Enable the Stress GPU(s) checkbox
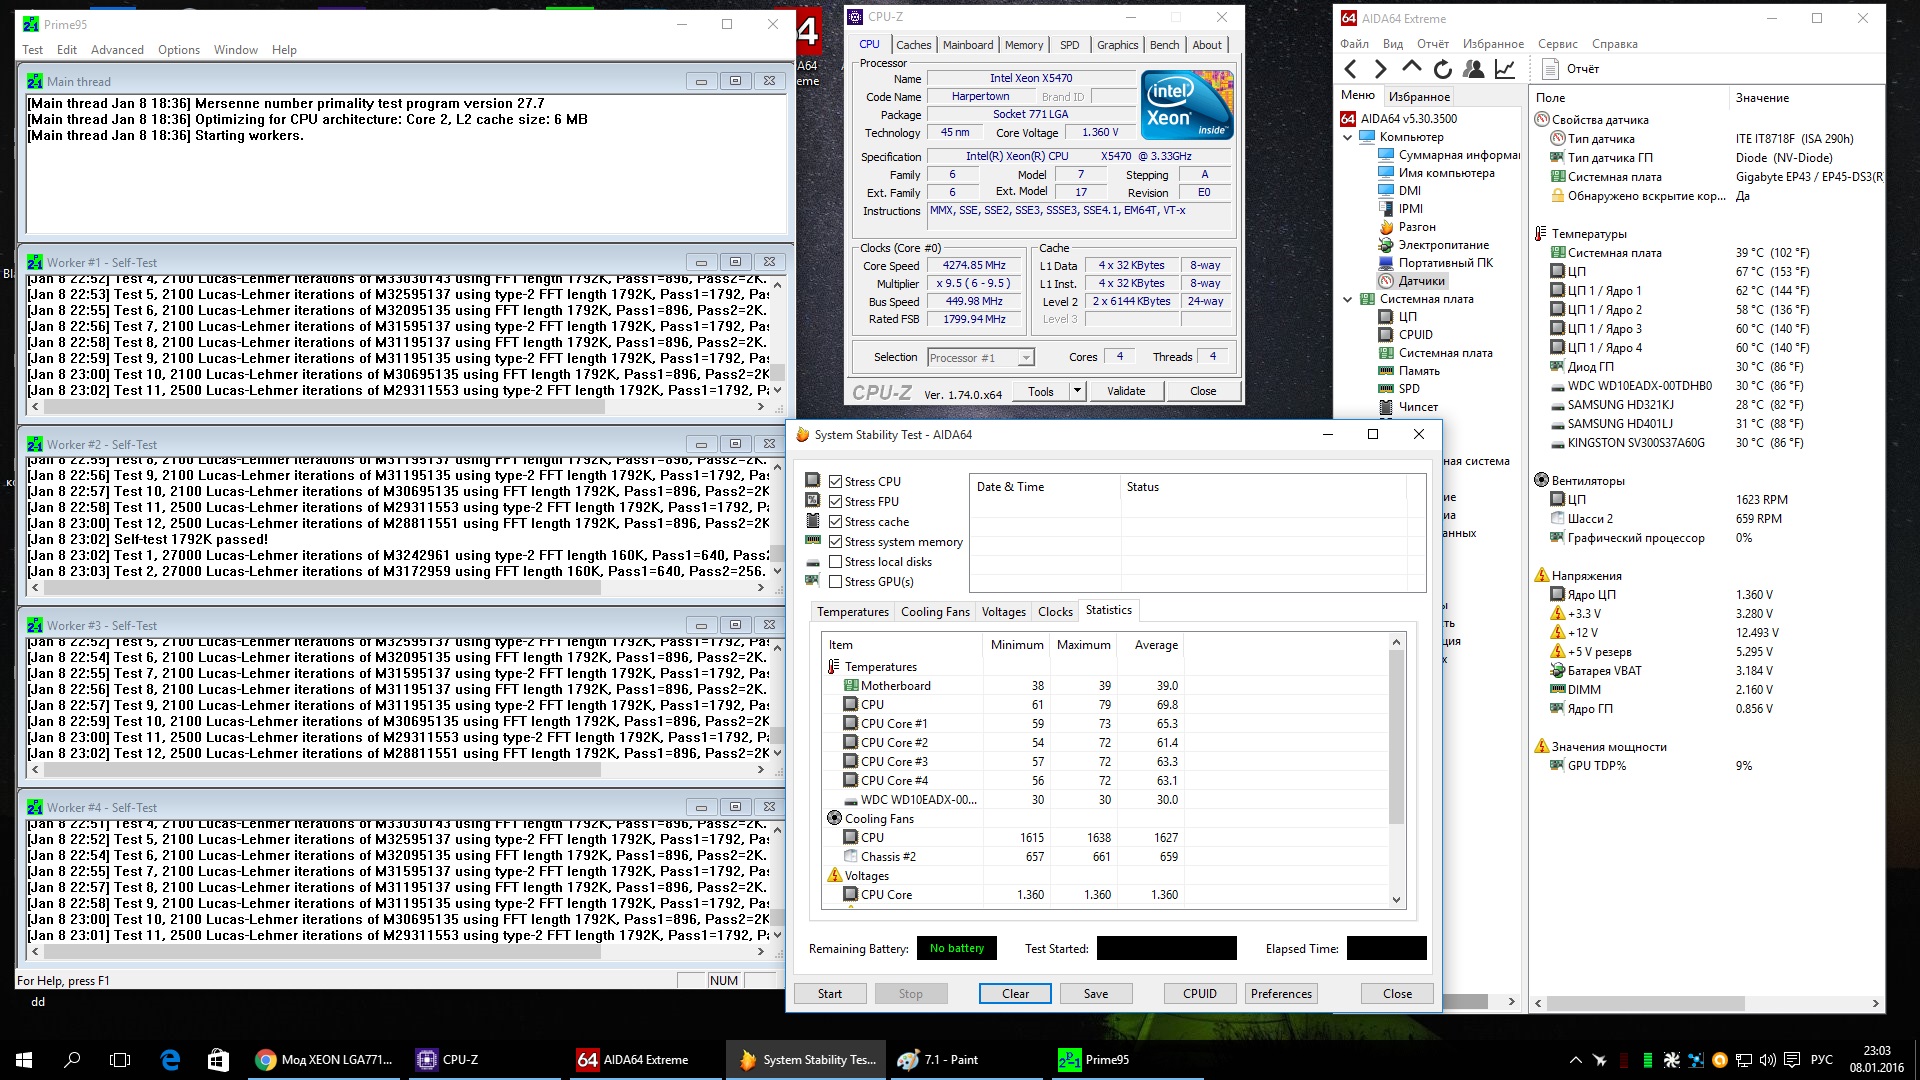Screen dimensions: 1920x1080 (x=836, y=582)
